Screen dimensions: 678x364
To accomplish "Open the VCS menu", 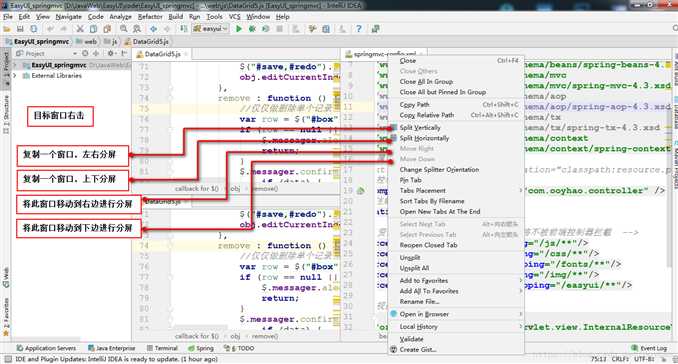I will [x=234, y=17].
